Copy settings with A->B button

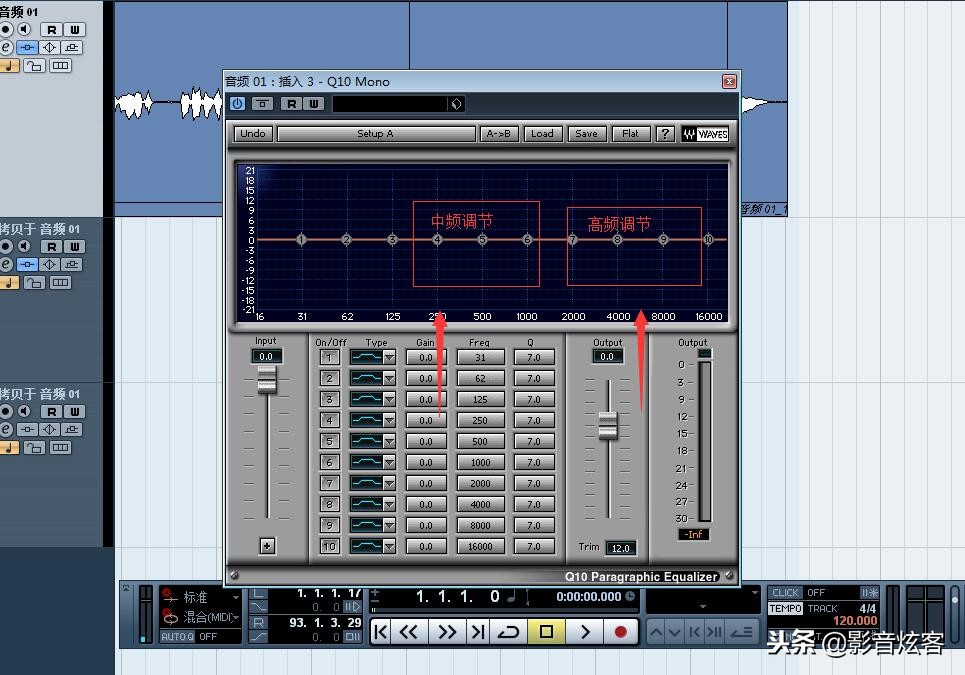coord(499,134)
